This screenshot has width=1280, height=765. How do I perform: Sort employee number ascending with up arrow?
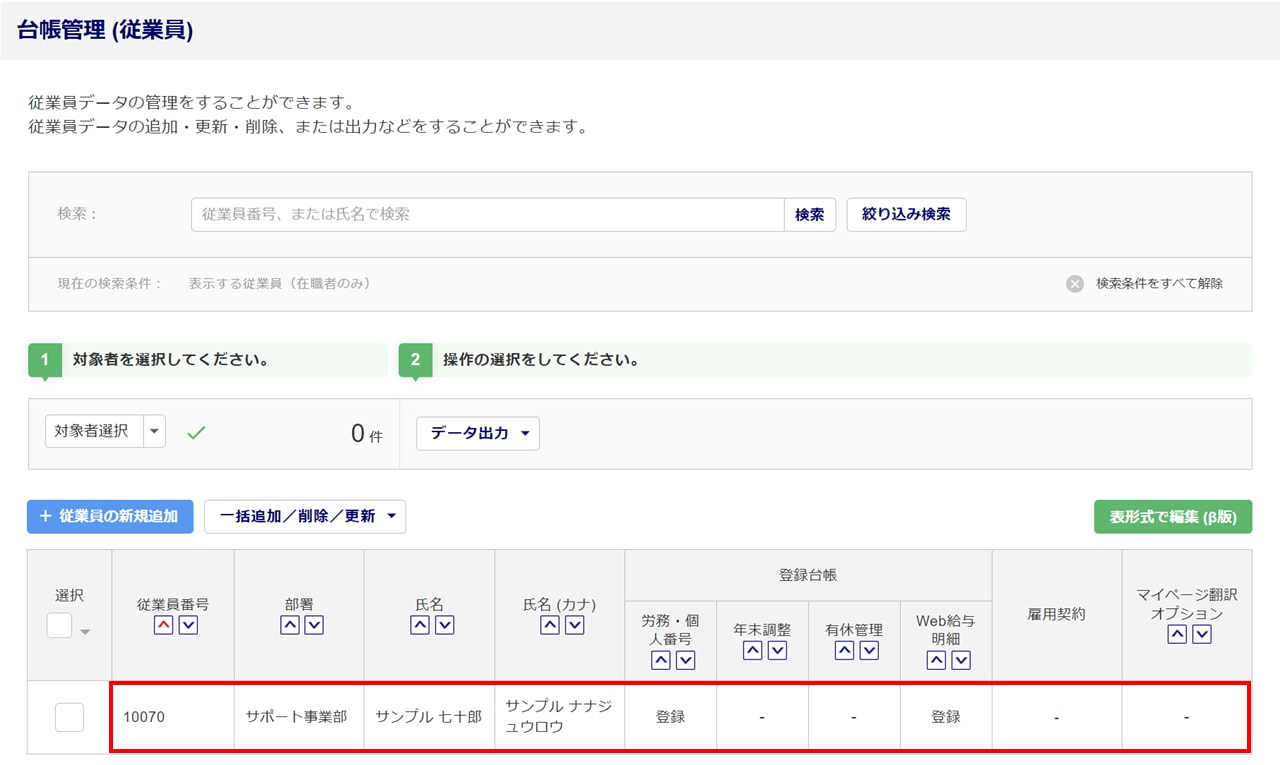pos(162,625)
